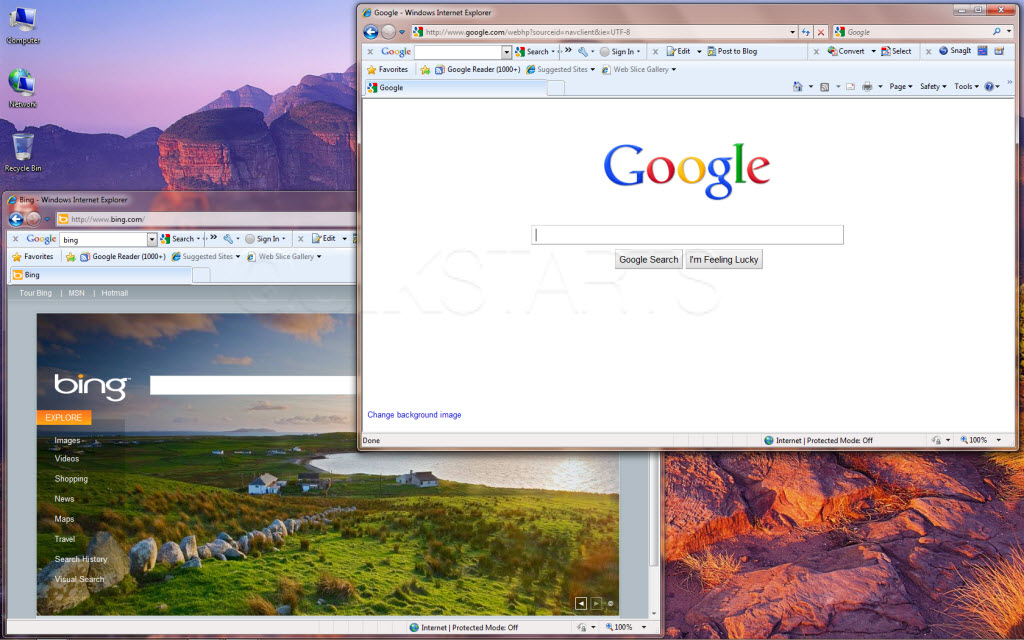Open Google Reader (1000+) favorite in Google window
The height and width of the screenshot is (640, 1024).
[x=477, y=69]
